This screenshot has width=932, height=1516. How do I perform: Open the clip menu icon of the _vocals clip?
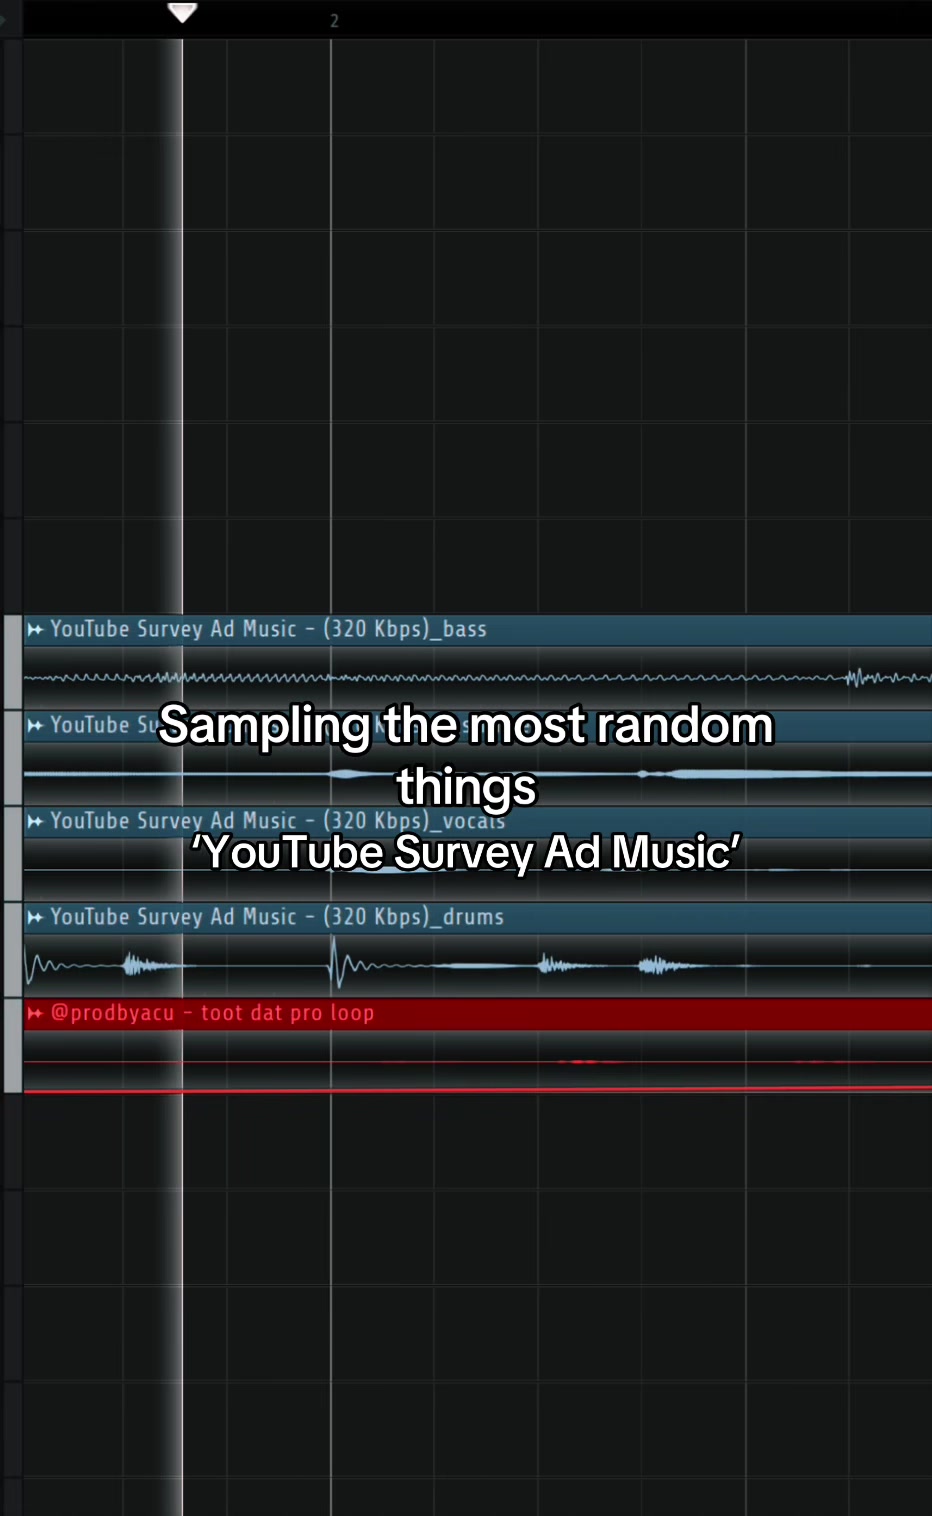(35, 821)
